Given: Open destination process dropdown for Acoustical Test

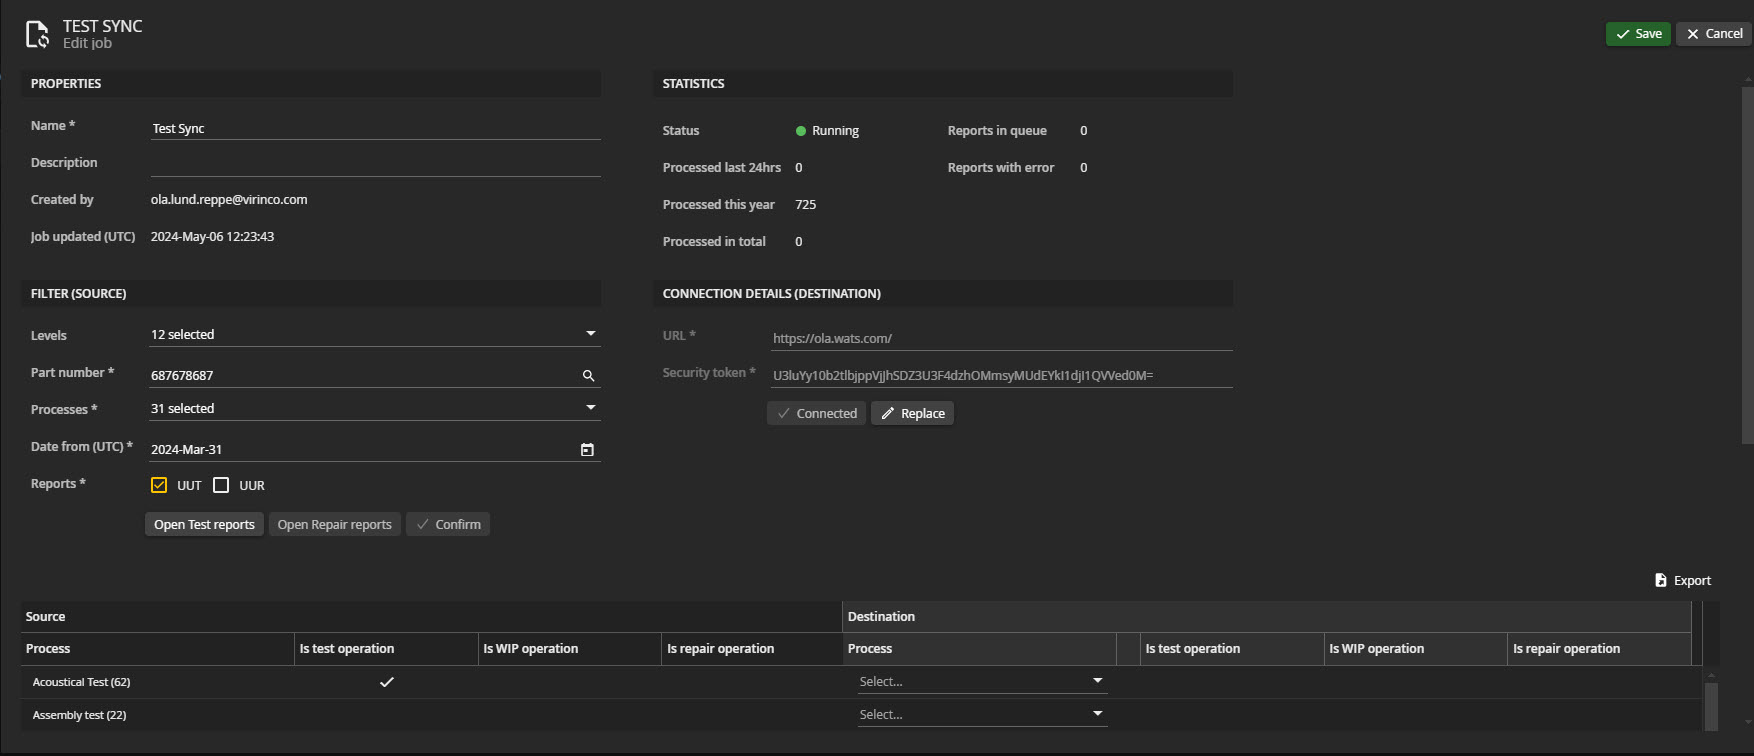Looking at the screenshot, I should point(981,682).
